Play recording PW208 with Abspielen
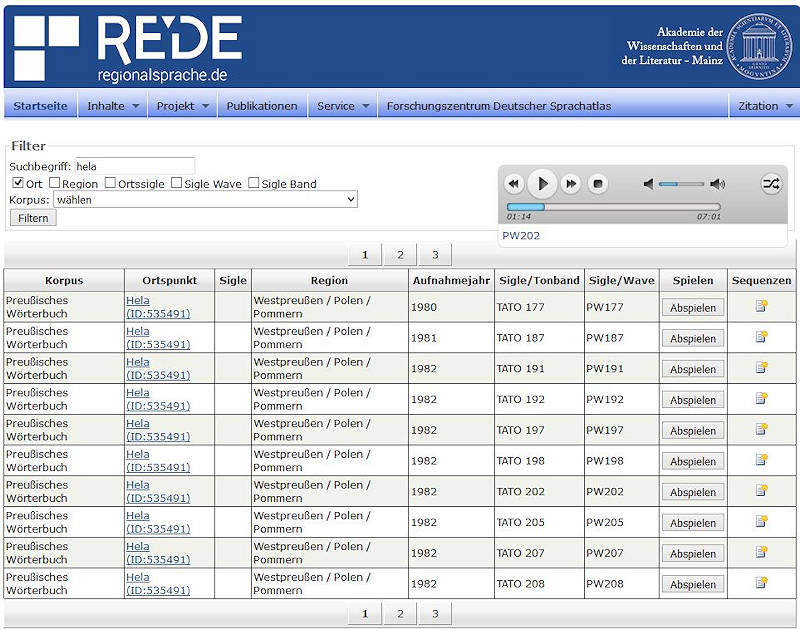Image resolution: width=800 pixels, height=630 pixels. [693, 584]
